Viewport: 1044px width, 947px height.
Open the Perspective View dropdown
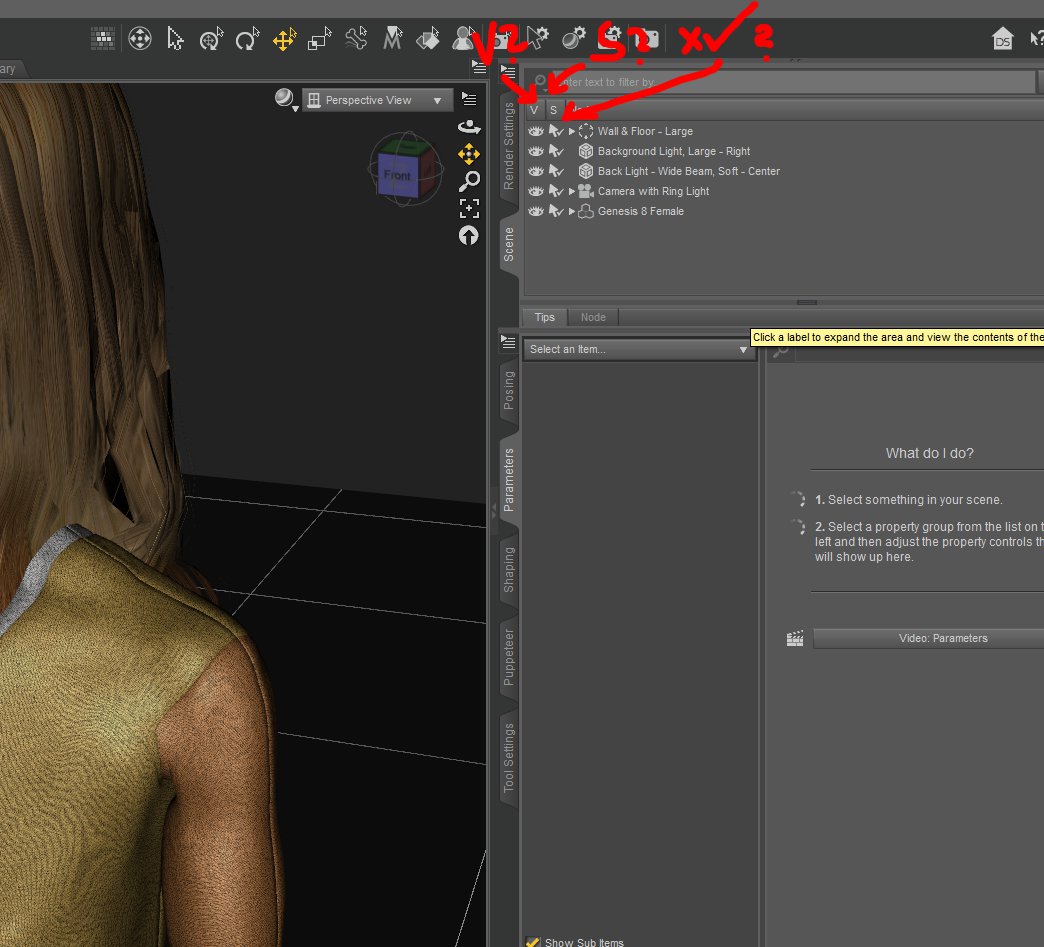pyautogui.click(x=378, y=100)
